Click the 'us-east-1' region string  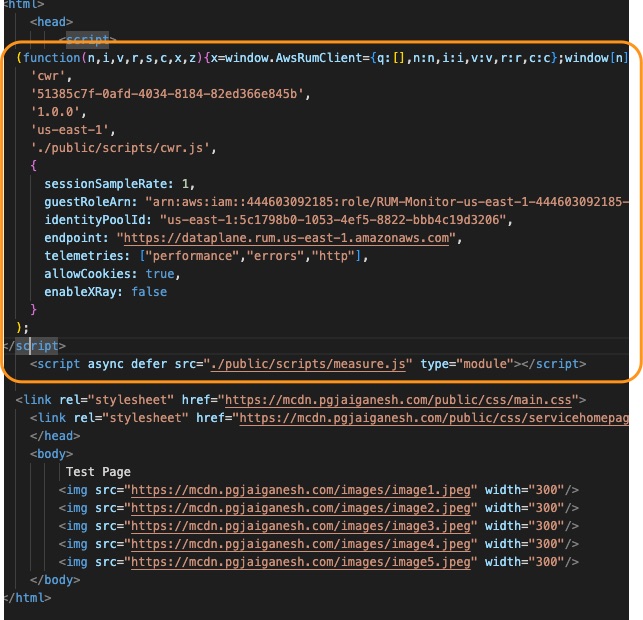(x=69, y=130)
